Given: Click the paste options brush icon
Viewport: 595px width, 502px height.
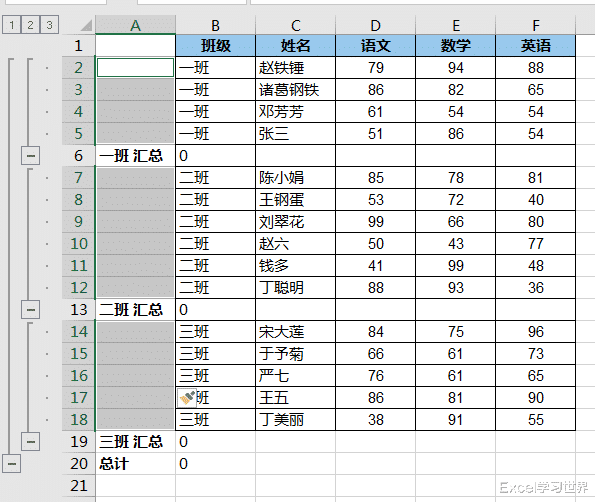Looking at the screenshot, I should click(x=187, y=398).
